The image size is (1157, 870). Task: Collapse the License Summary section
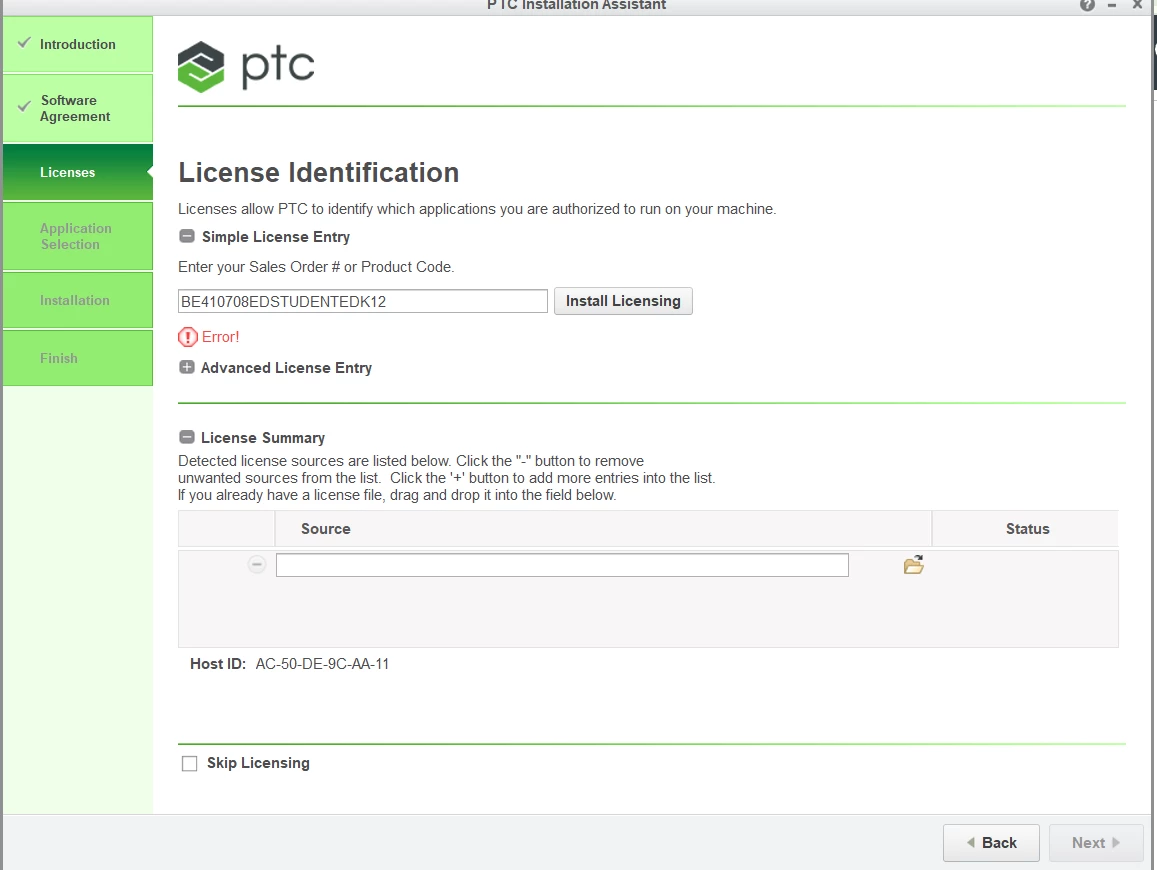[187, 438]
